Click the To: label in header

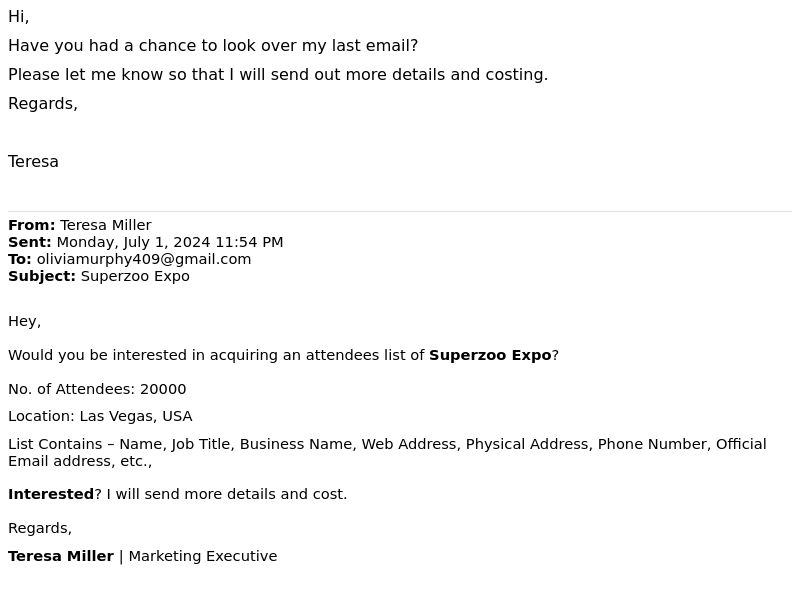[20, 259]
